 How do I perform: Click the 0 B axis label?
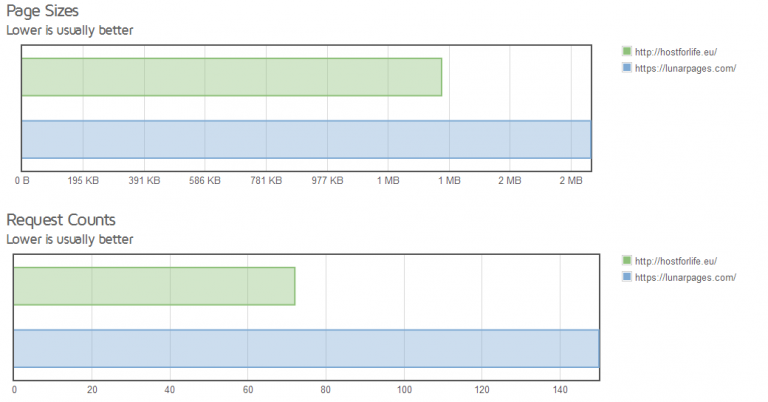click(22, 181)
